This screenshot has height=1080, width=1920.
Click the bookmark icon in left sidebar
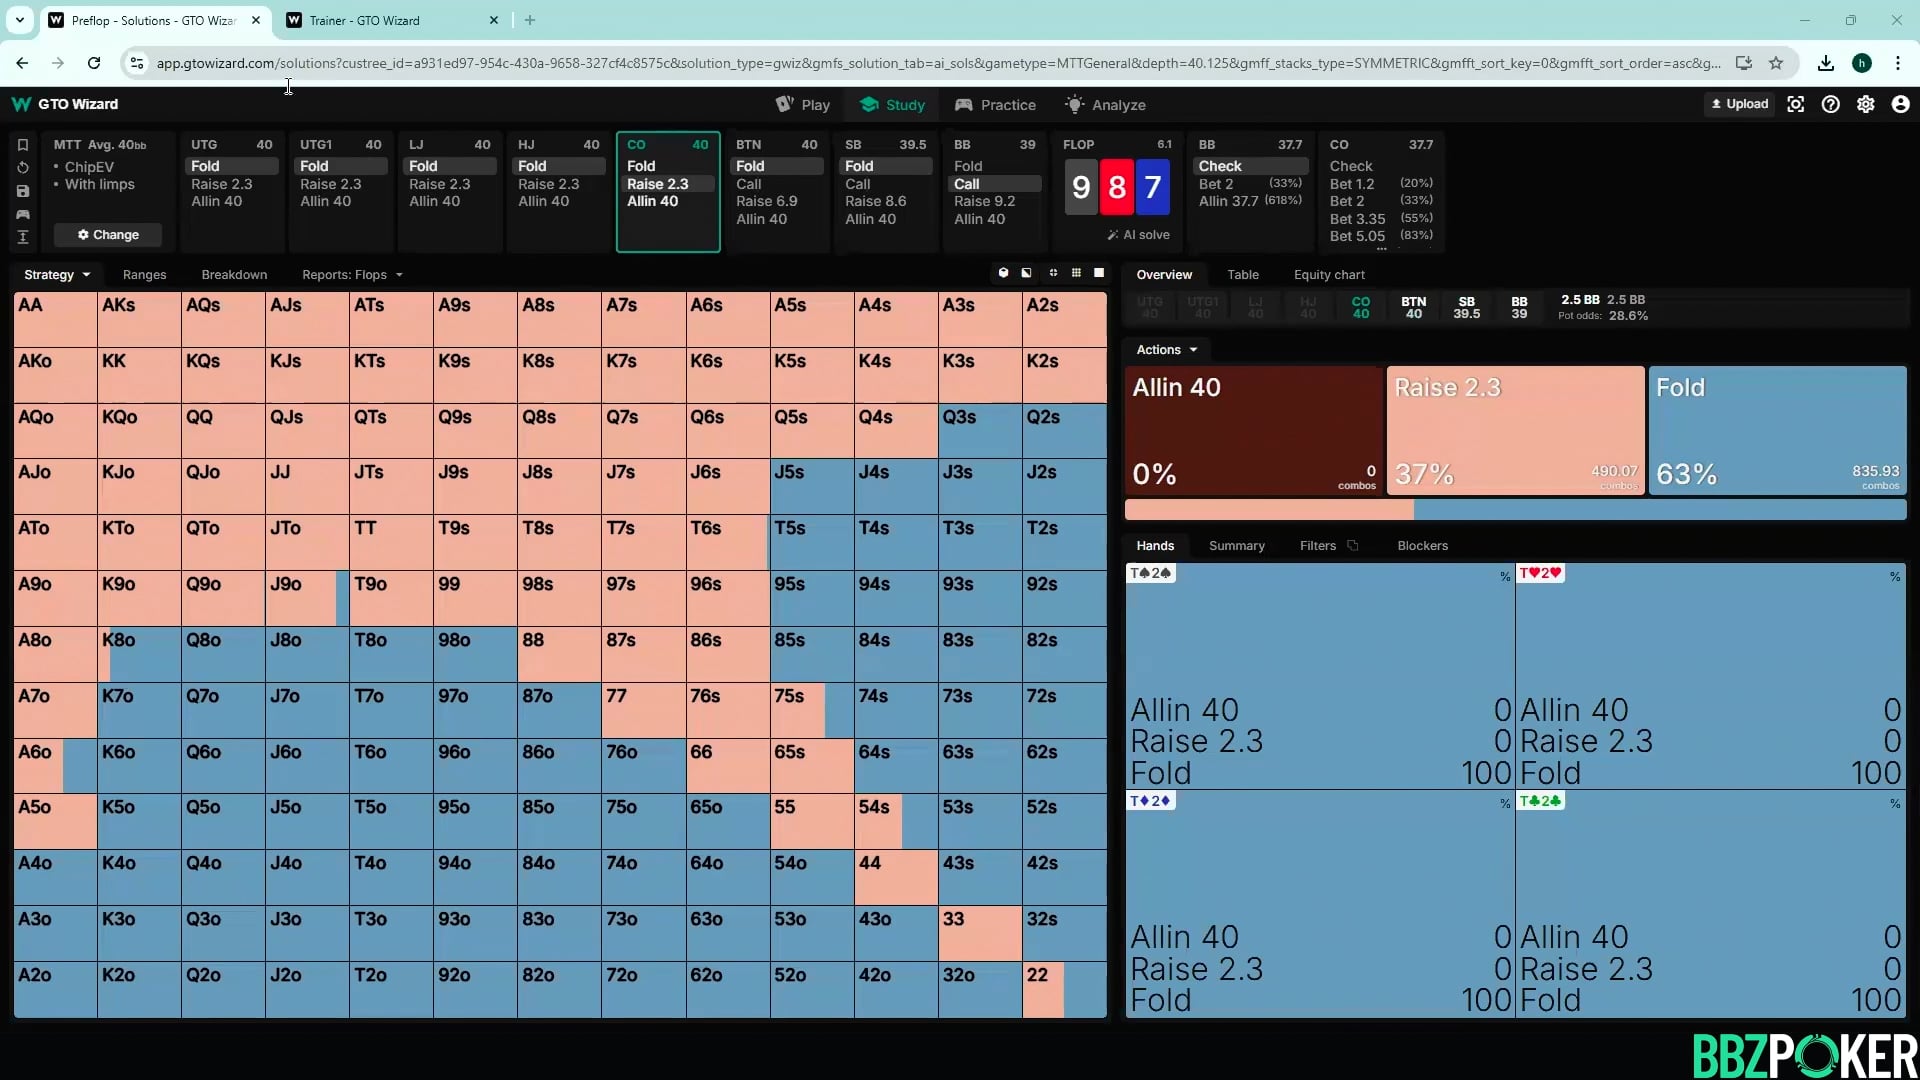click(23, 145)
